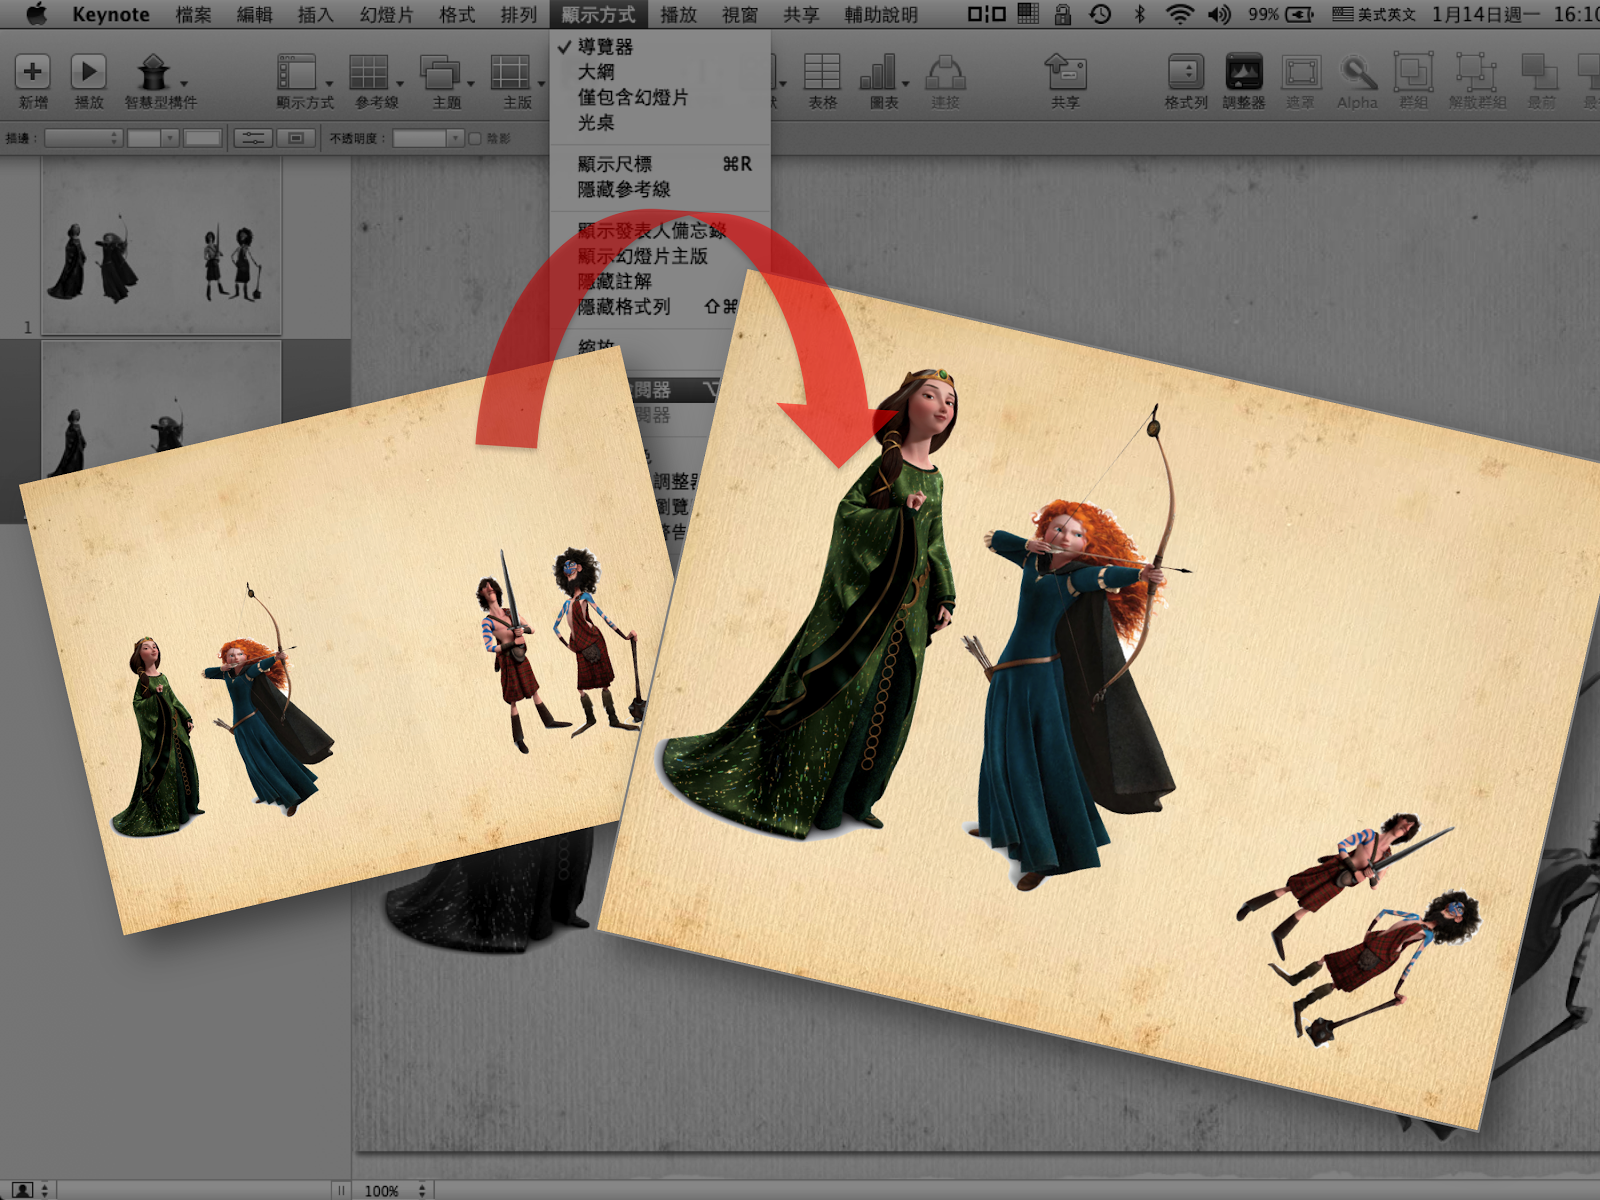Viewport: 1600px width, 1200px height.
Task: Click the volume speaker menu bar icon
Action: [1219, 14]
